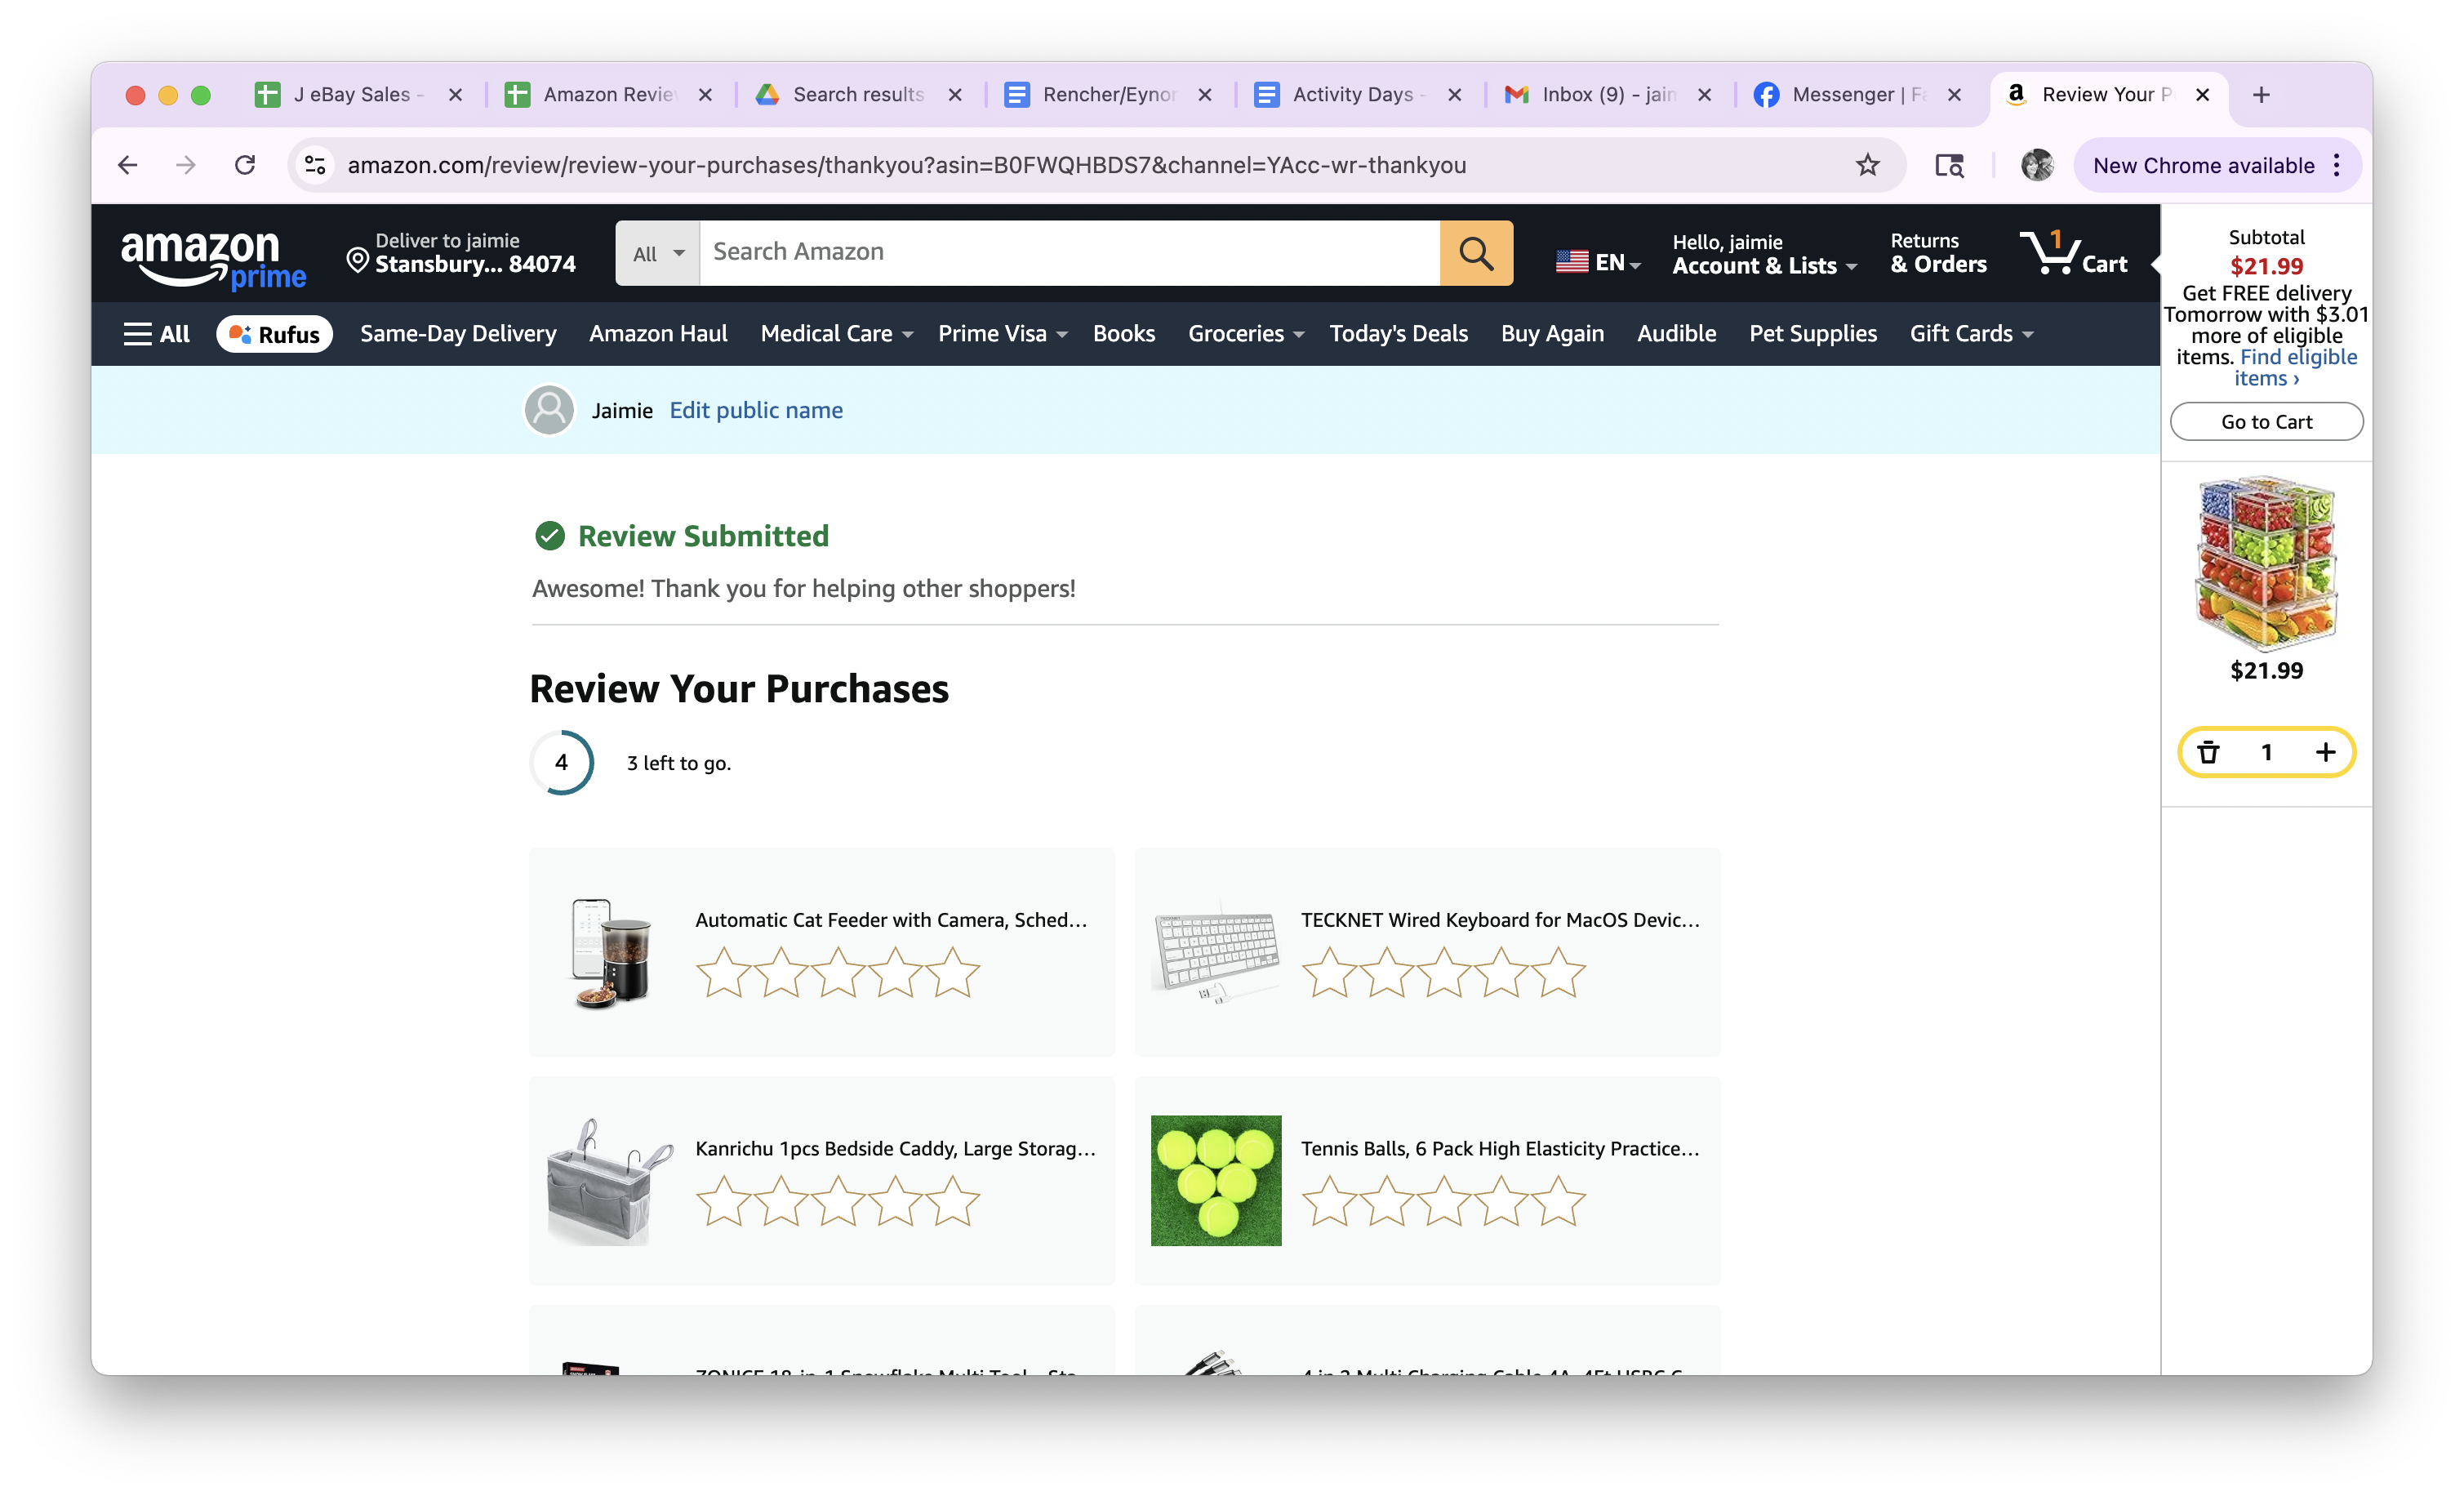Open Rufus assistant
Screen dimensions: 2464x1496
tap(274, 334)
